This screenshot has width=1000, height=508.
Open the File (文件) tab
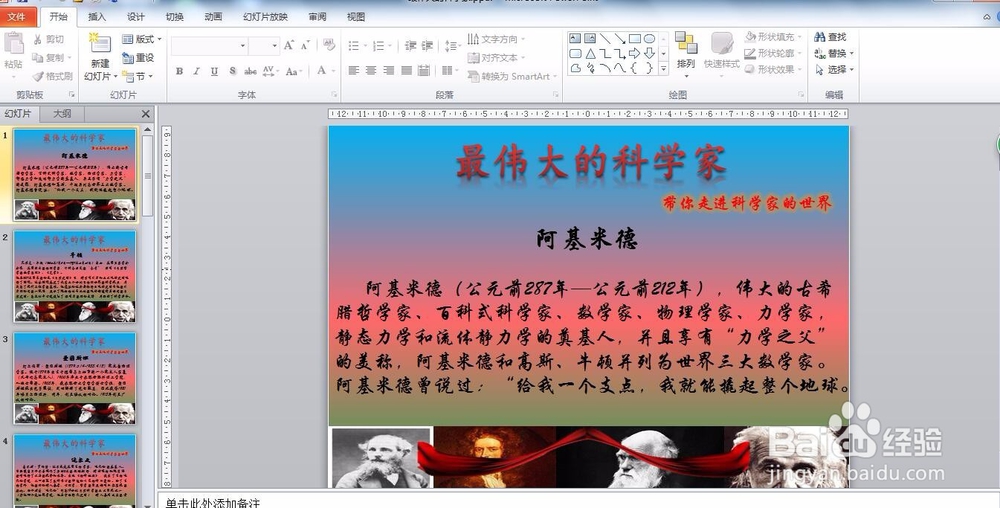pyautogui.click(x=17, y=17)
